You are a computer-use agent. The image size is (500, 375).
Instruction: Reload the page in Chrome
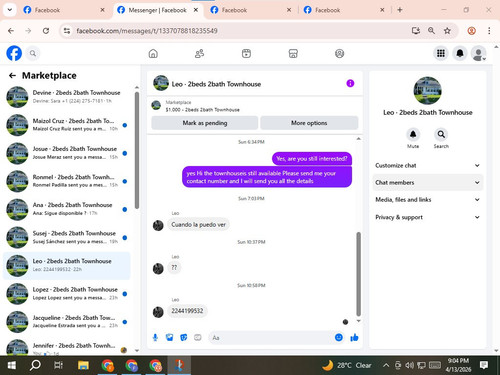(46, 31)
